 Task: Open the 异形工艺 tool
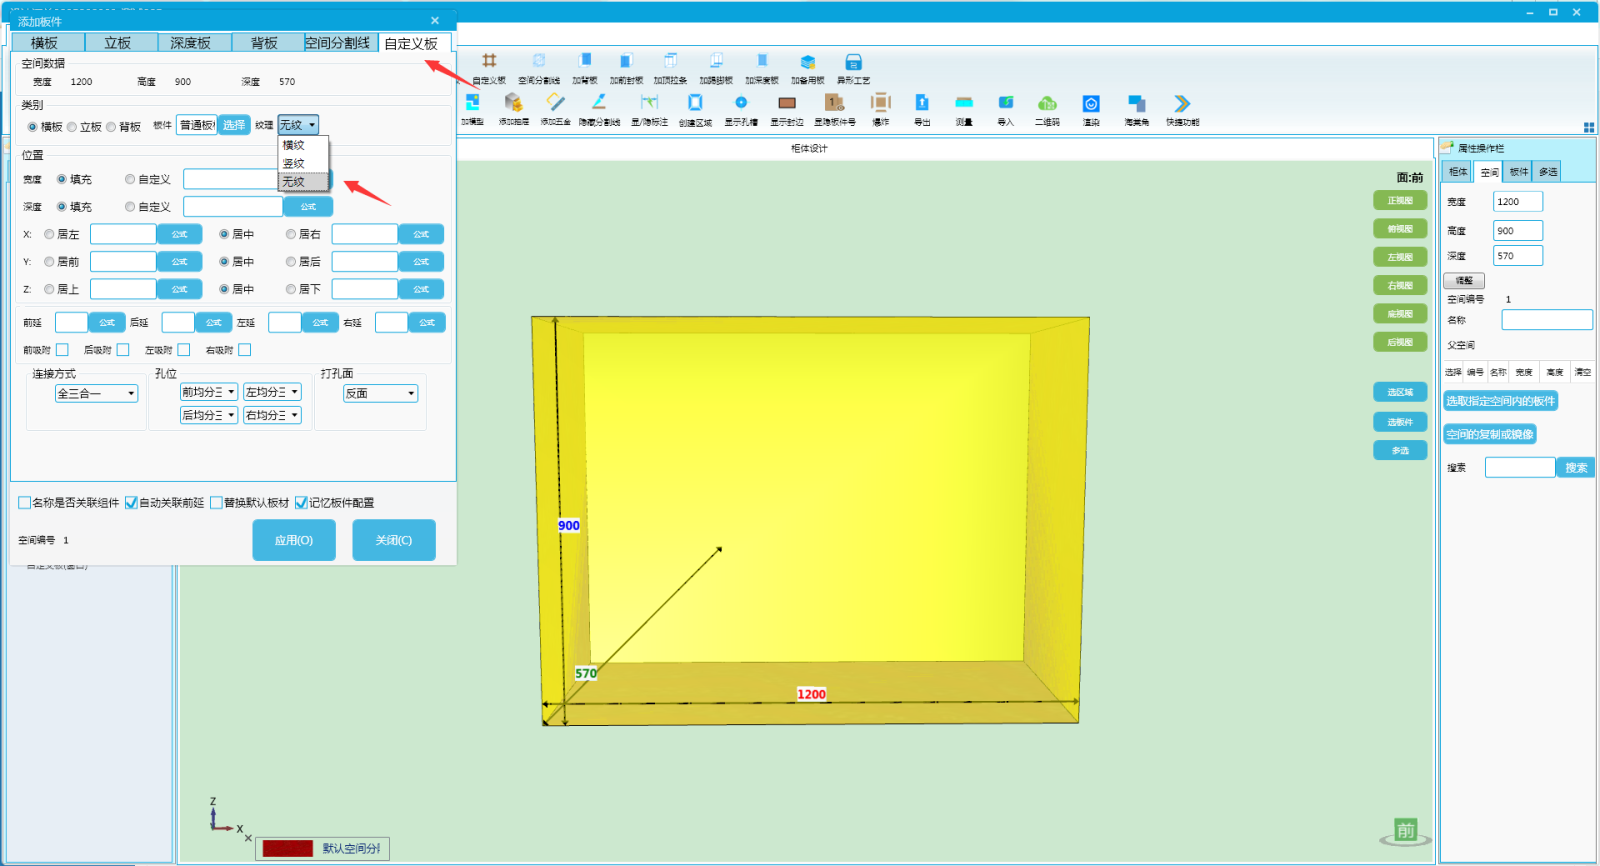click(x=853, y=62)
